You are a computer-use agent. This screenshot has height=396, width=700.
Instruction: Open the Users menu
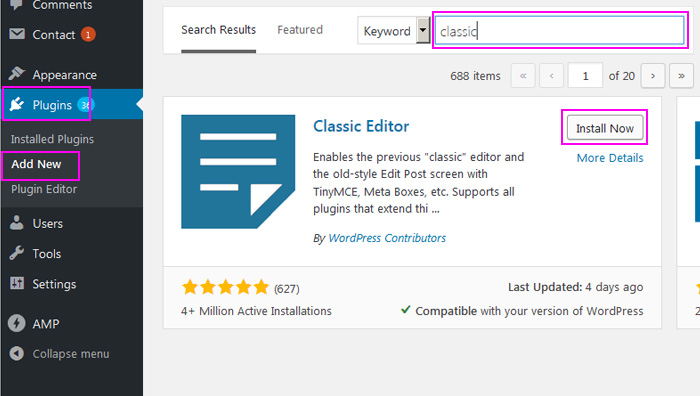click(47, 224)
